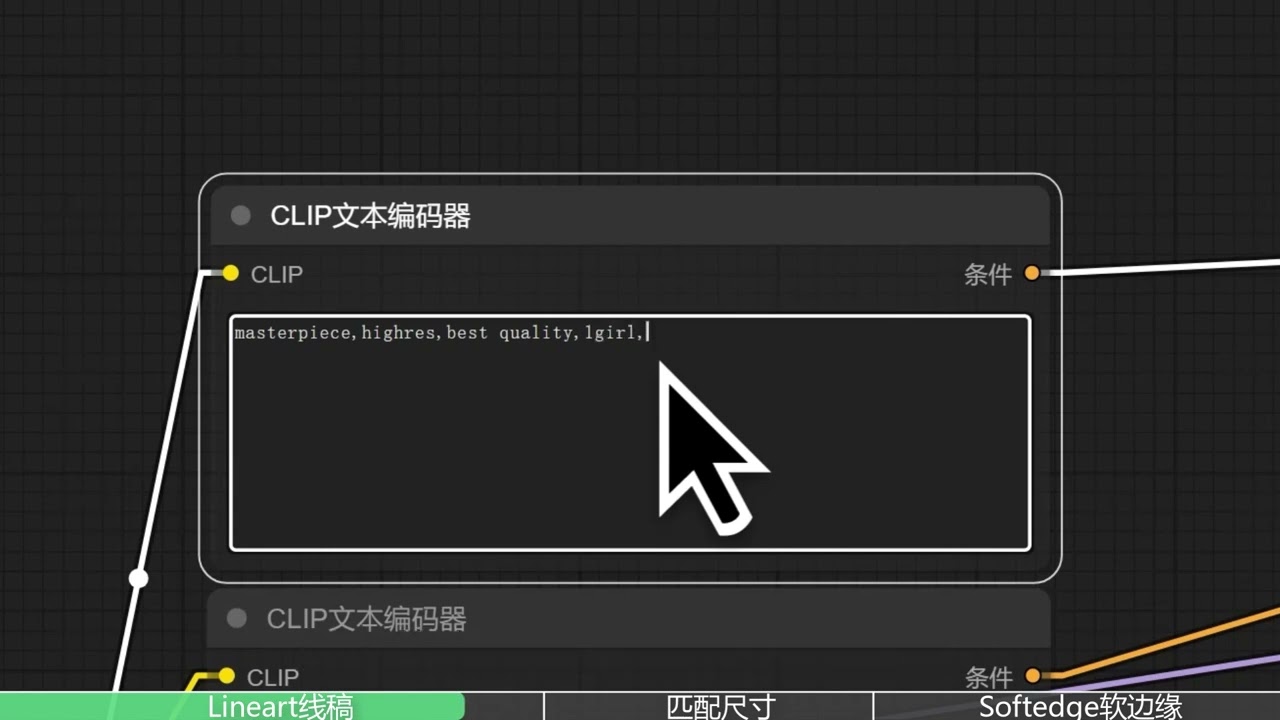
Task: Click the CLIP label on the top node
Action: click(277, 274)
